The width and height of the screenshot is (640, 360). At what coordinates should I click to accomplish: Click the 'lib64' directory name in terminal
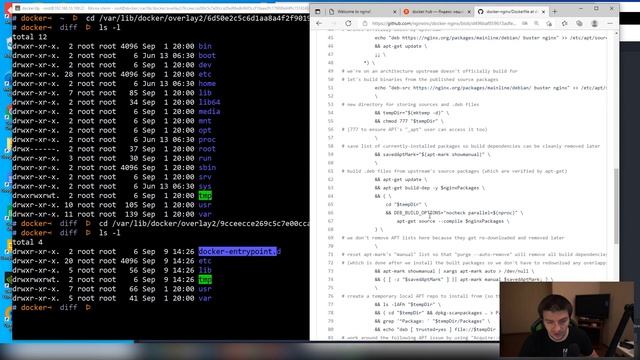pos(209,102)
